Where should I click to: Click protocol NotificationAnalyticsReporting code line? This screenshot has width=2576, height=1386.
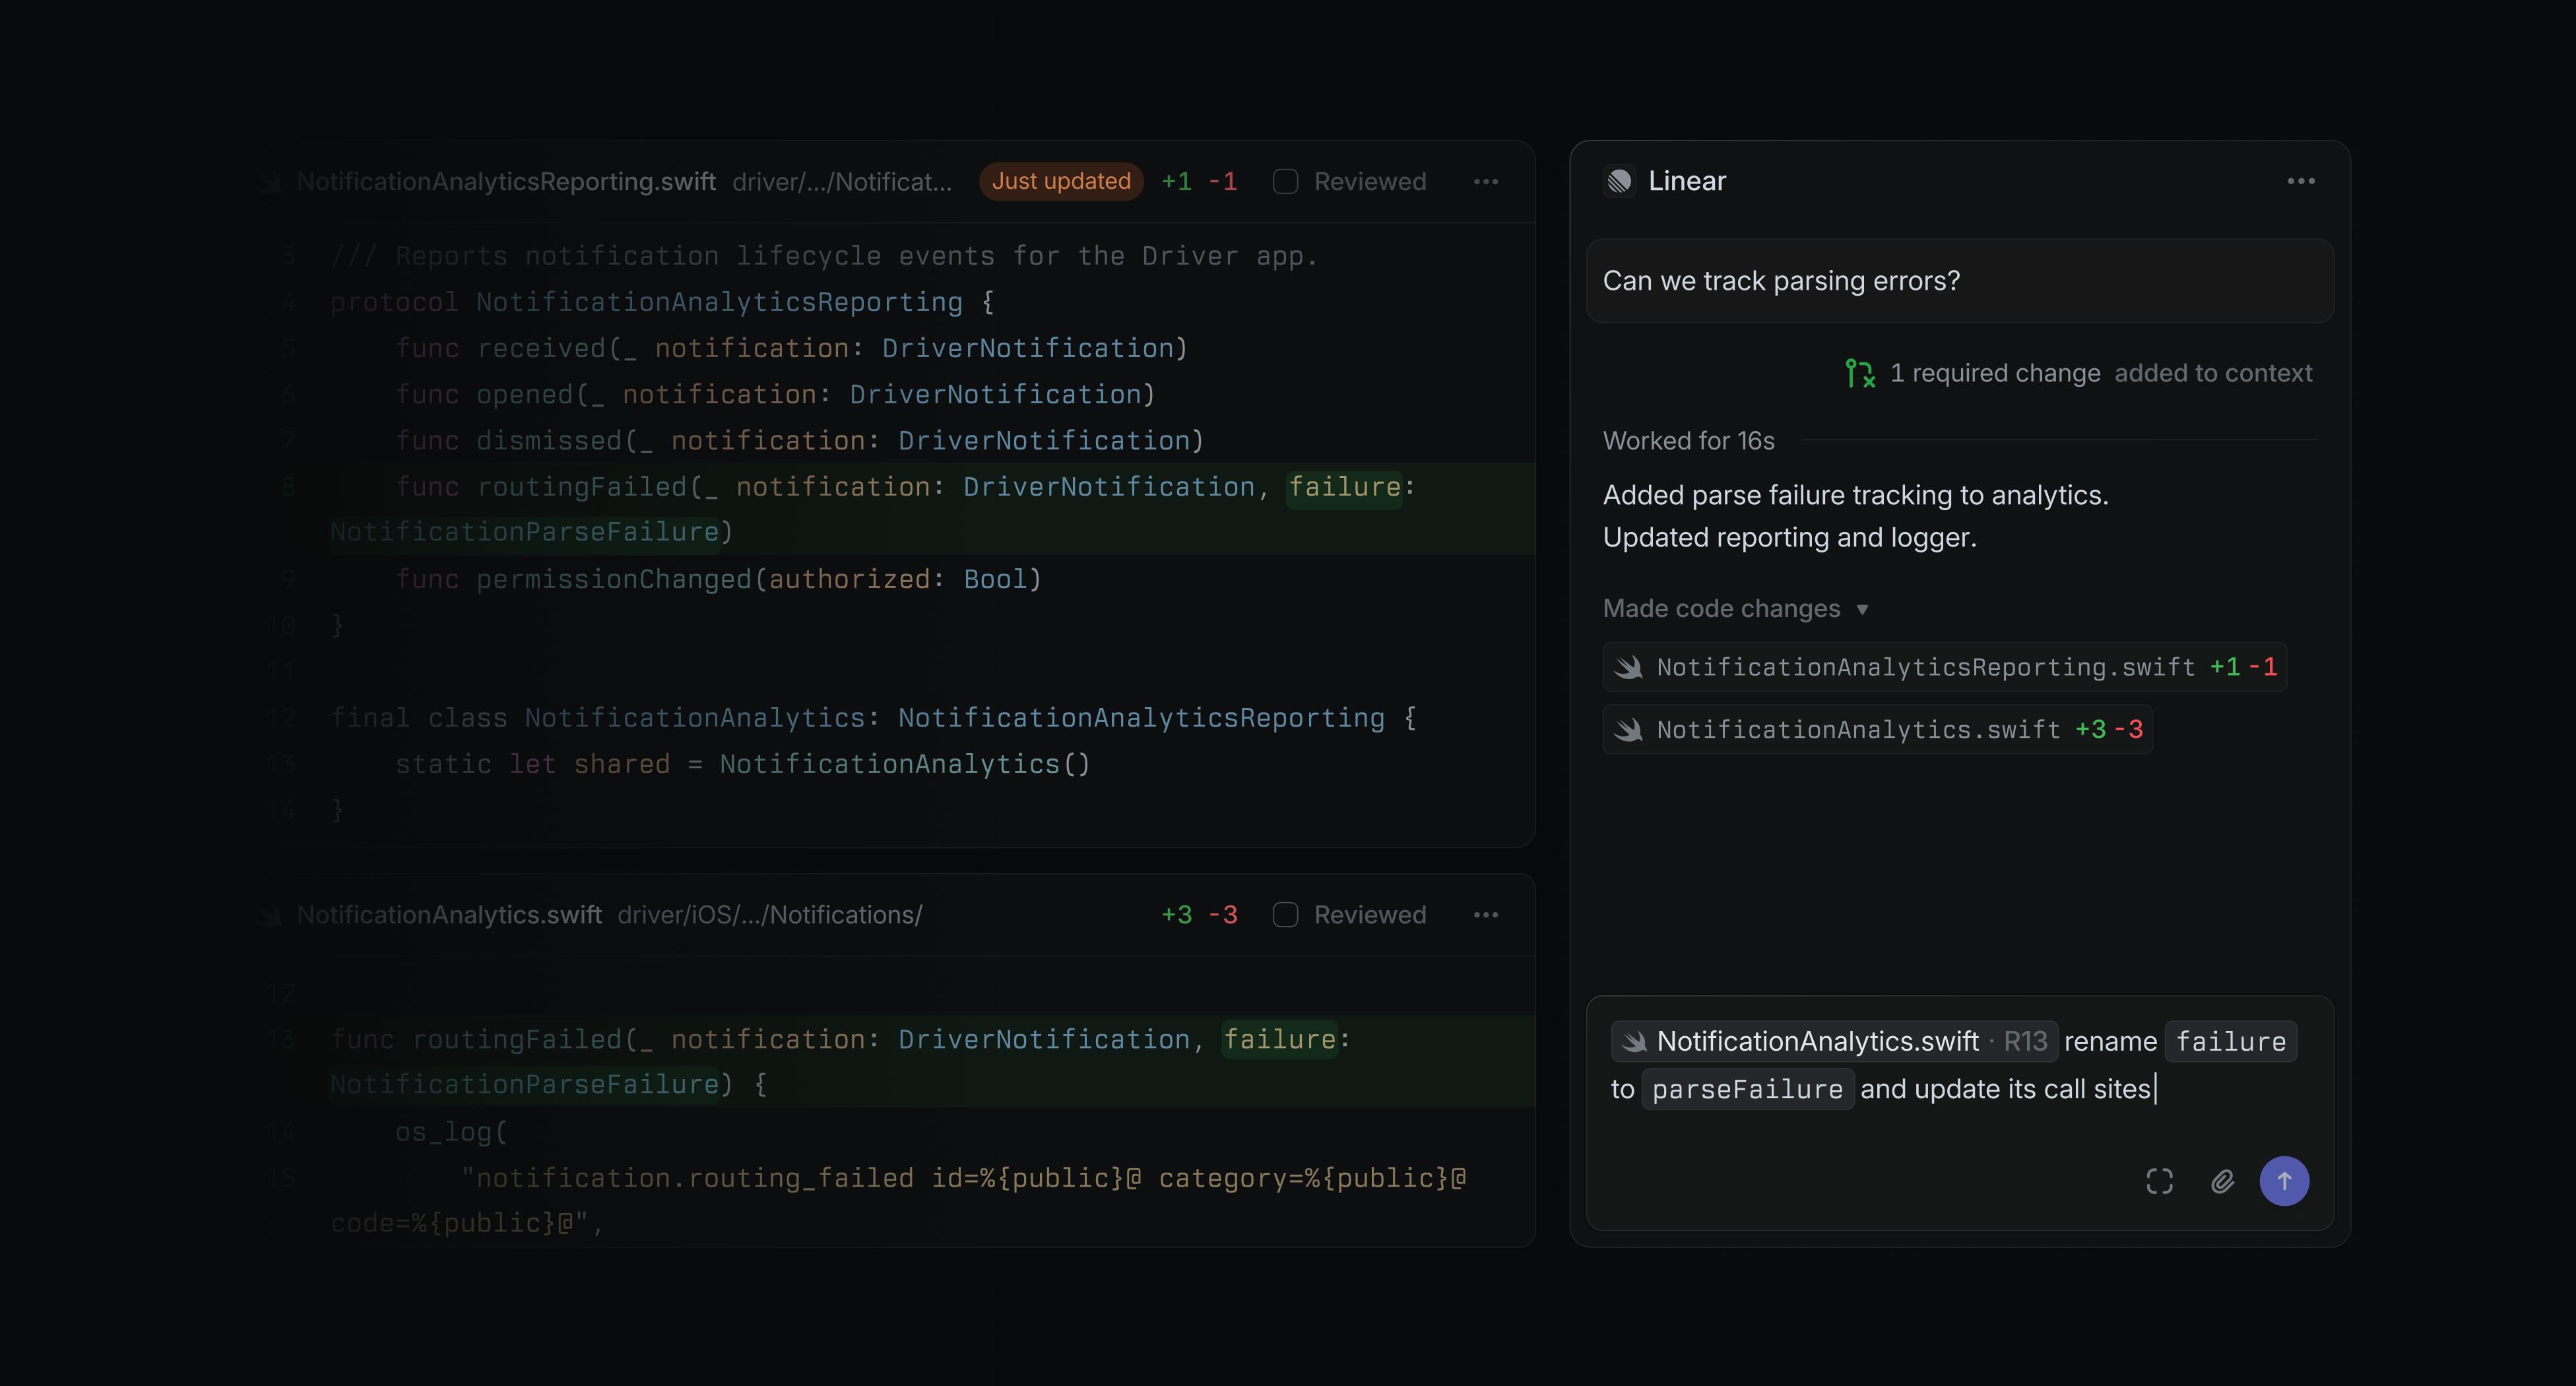click(x=662, y=302)
